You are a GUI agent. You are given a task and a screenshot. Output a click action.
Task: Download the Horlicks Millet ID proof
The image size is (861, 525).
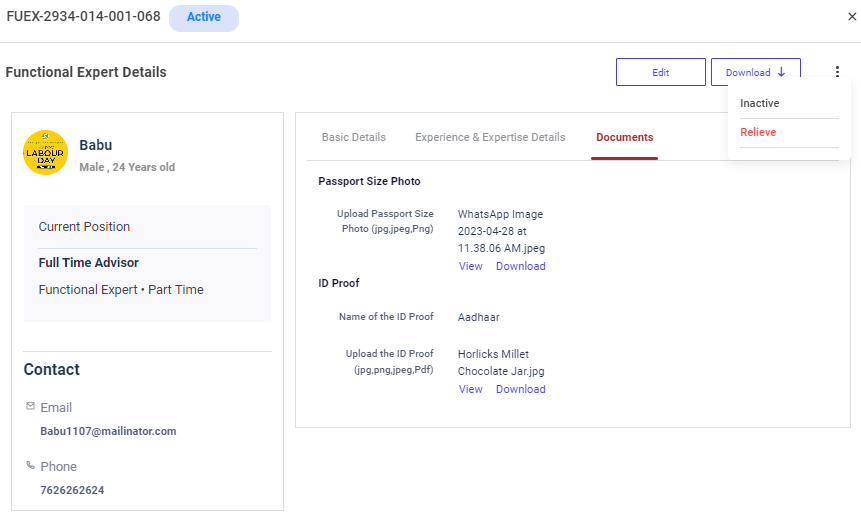[x=520, y=389]
